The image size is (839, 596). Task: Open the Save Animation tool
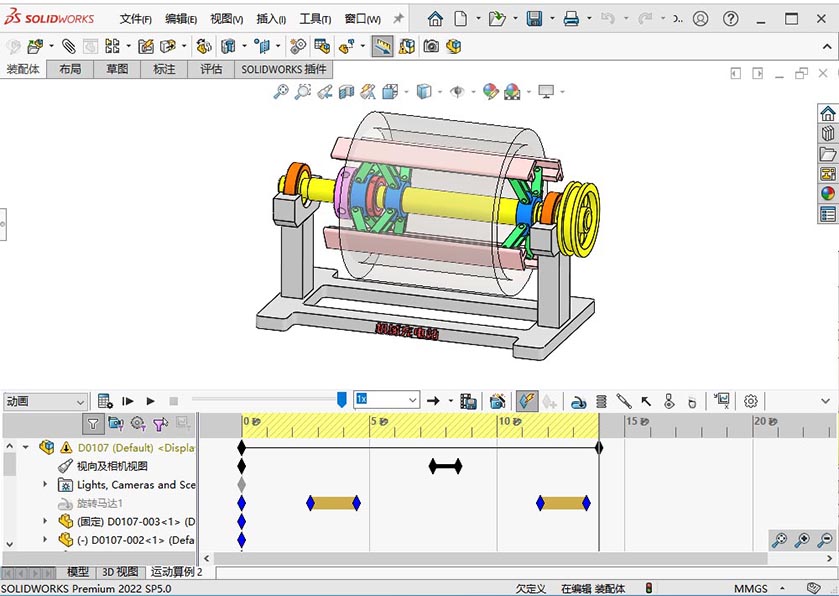pos(467,401)
